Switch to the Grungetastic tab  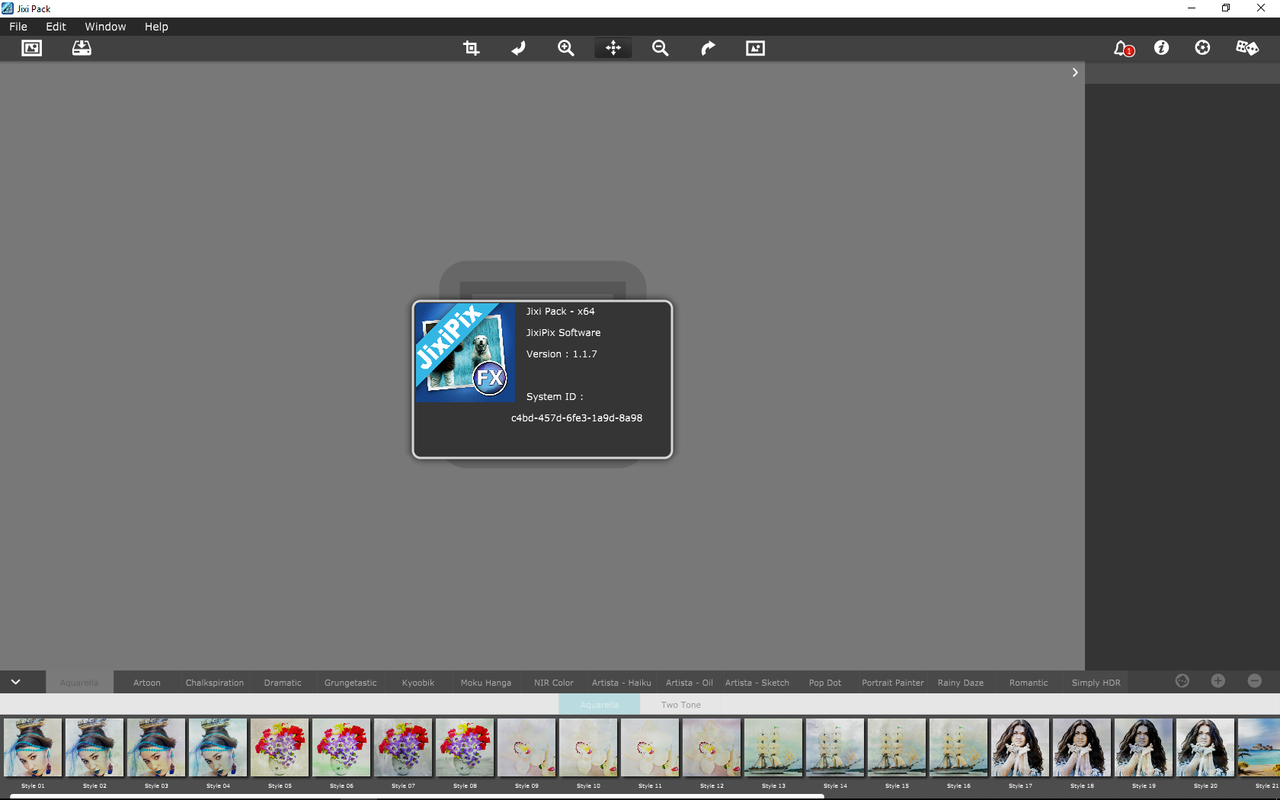[x=351, y=682]
